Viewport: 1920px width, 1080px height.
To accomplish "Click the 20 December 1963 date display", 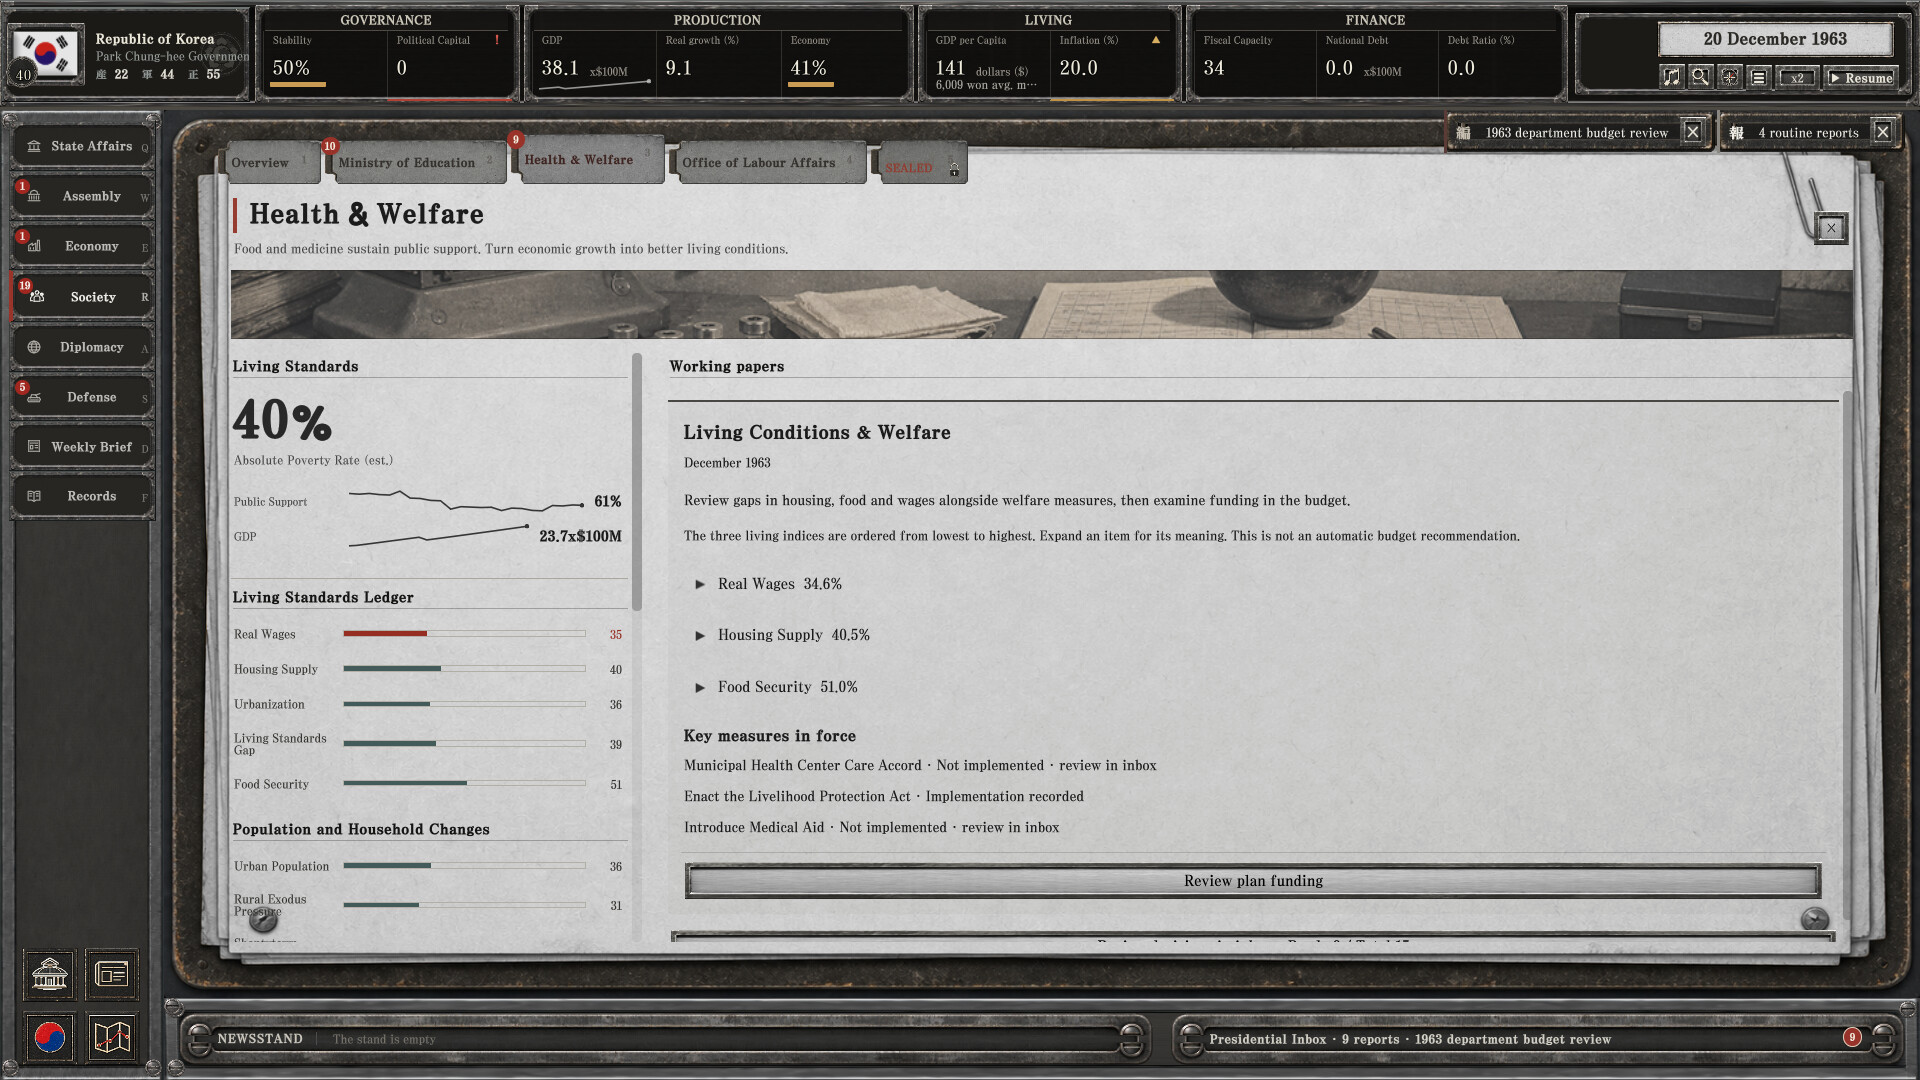I will [x=1775, y=39].
